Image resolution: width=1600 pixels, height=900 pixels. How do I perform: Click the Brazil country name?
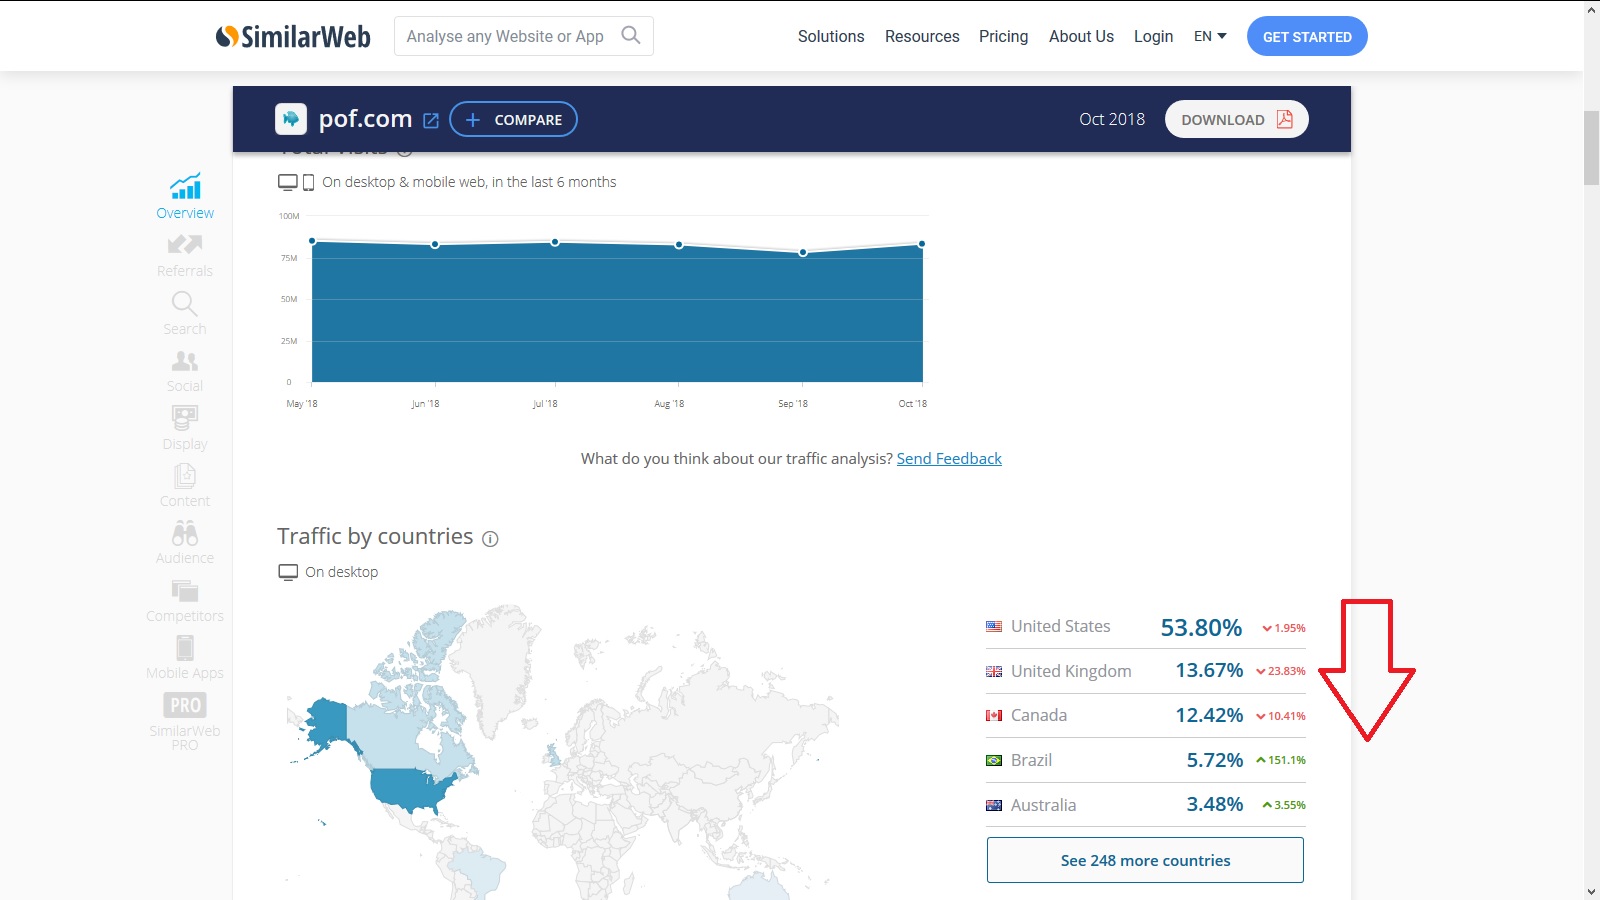coord(1031,760)
